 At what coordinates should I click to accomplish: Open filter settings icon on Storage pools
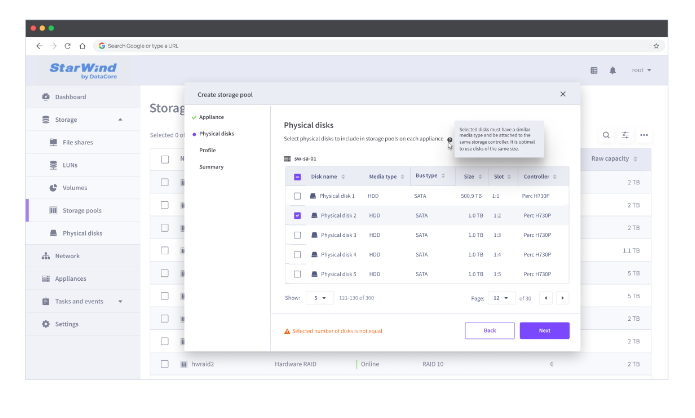(x=625, y=135)
